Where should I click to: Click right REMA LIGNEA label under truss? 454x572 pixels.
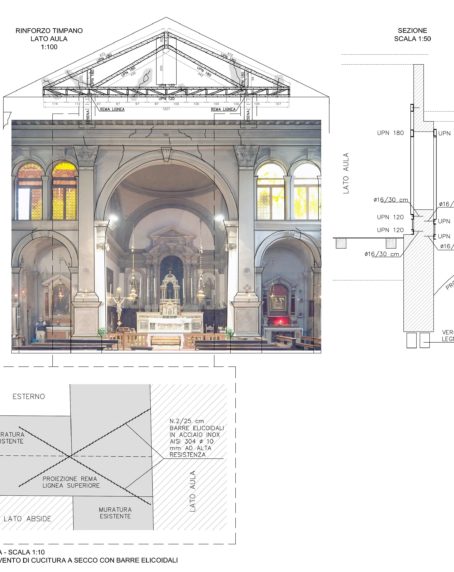223,109
